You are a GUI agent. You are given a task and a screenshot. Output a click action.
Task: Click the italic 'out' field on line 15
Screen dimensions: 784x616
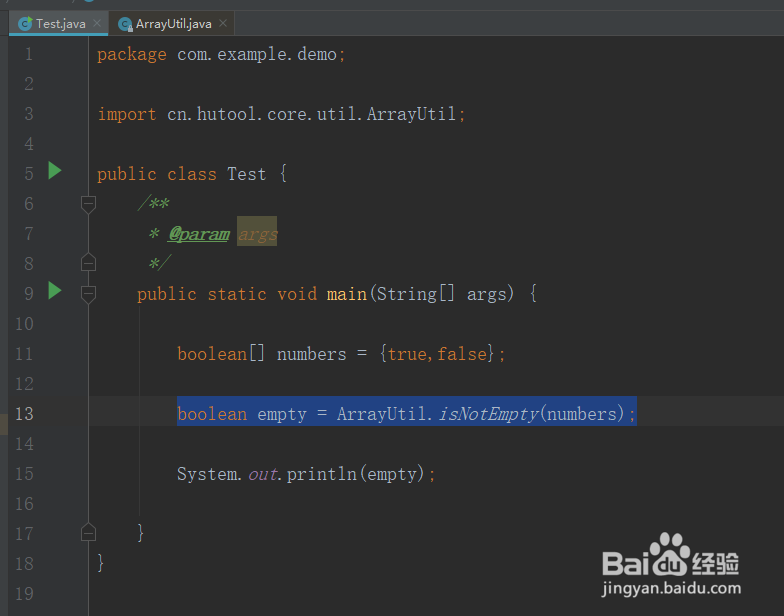click(x=262, y=474)
